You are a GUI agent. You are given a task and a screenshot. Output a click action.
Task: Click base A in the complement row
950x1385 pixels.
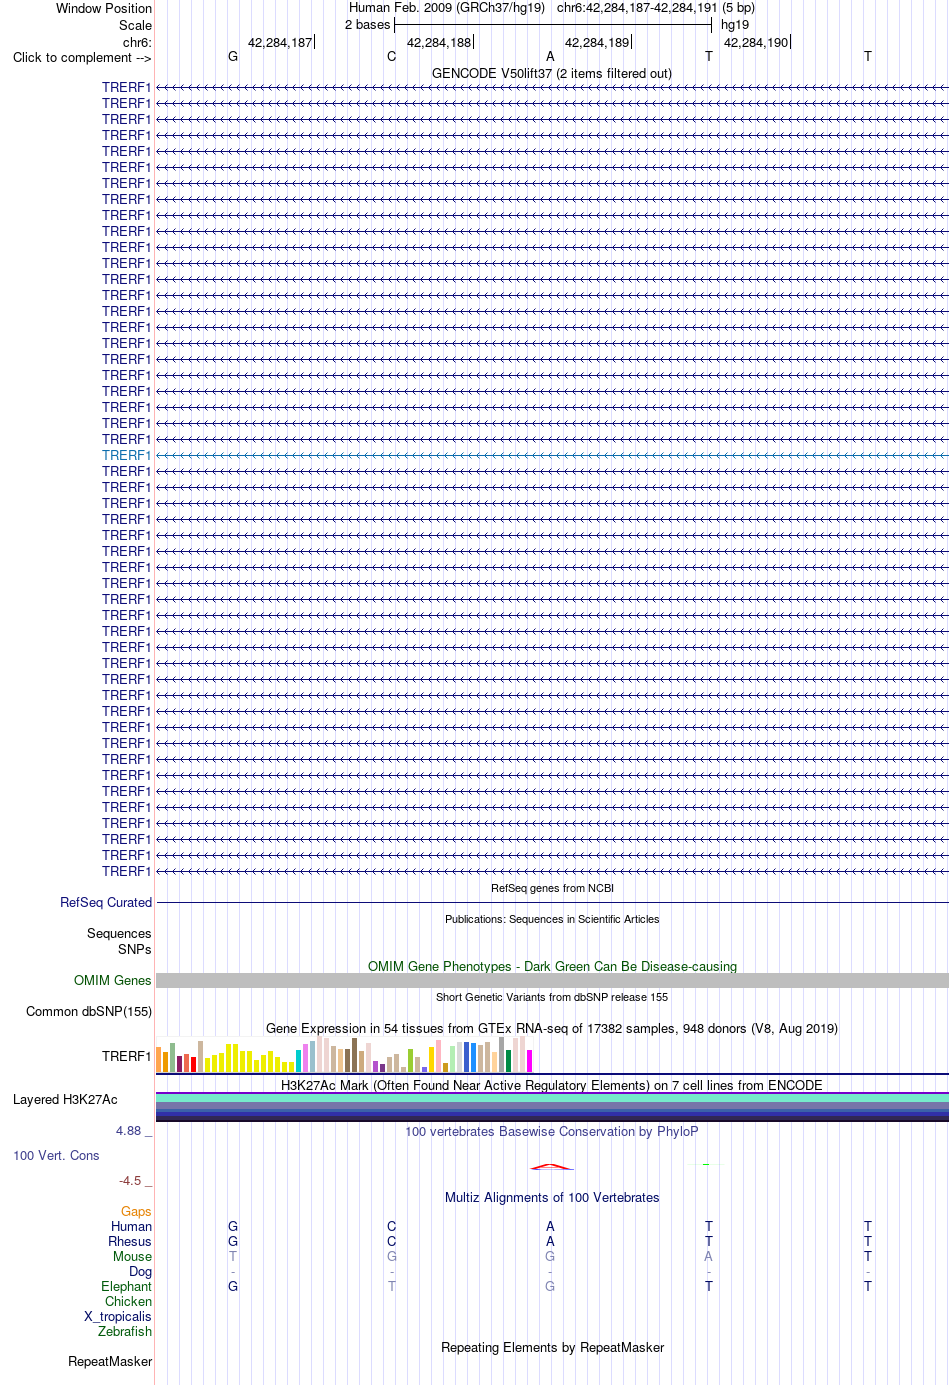coord(550,57)
